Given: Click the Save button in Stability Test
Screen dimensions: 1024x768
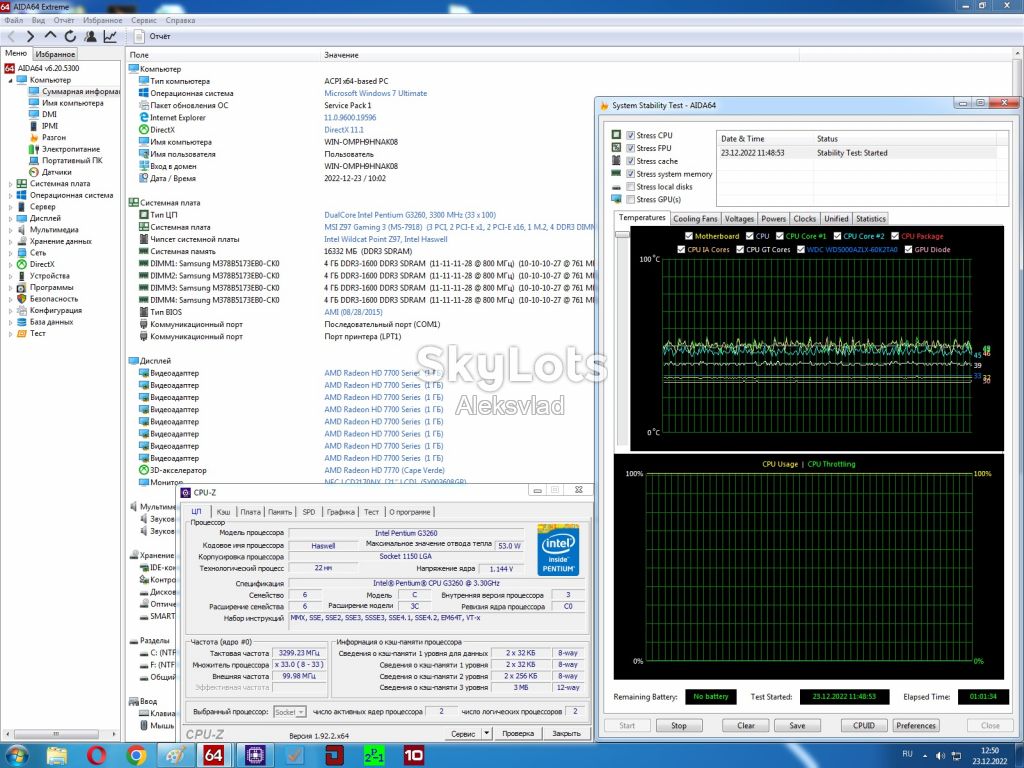Looking at the screenshot, I should point(797,726).
